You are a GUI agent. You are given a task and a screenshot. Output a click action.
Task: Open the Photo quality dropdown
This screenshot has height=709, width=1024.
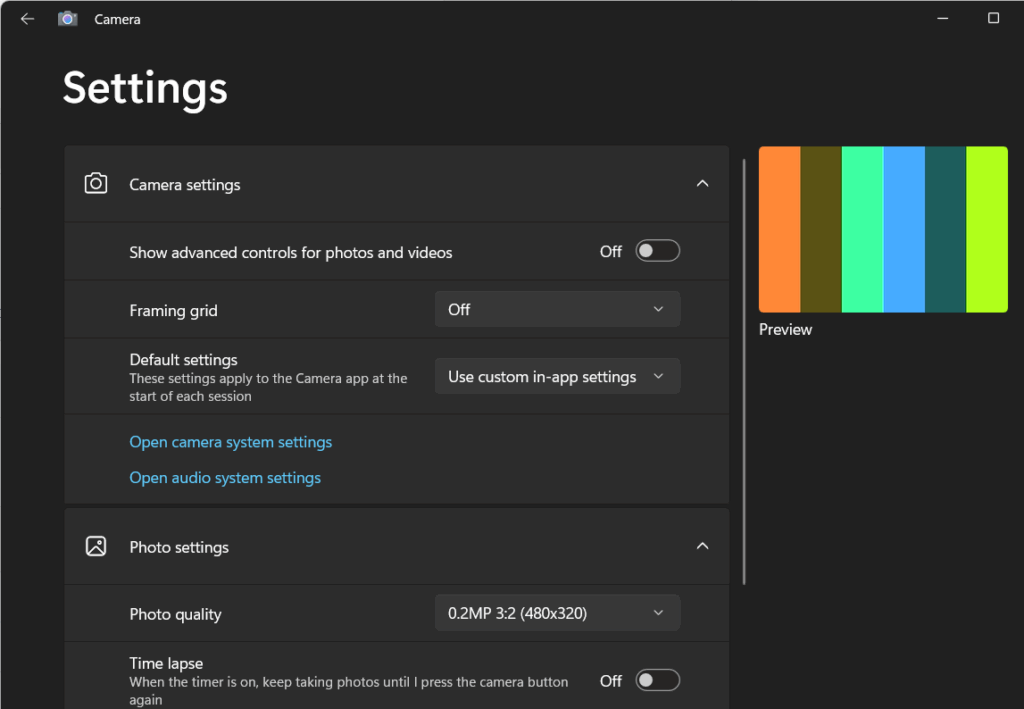557,613
